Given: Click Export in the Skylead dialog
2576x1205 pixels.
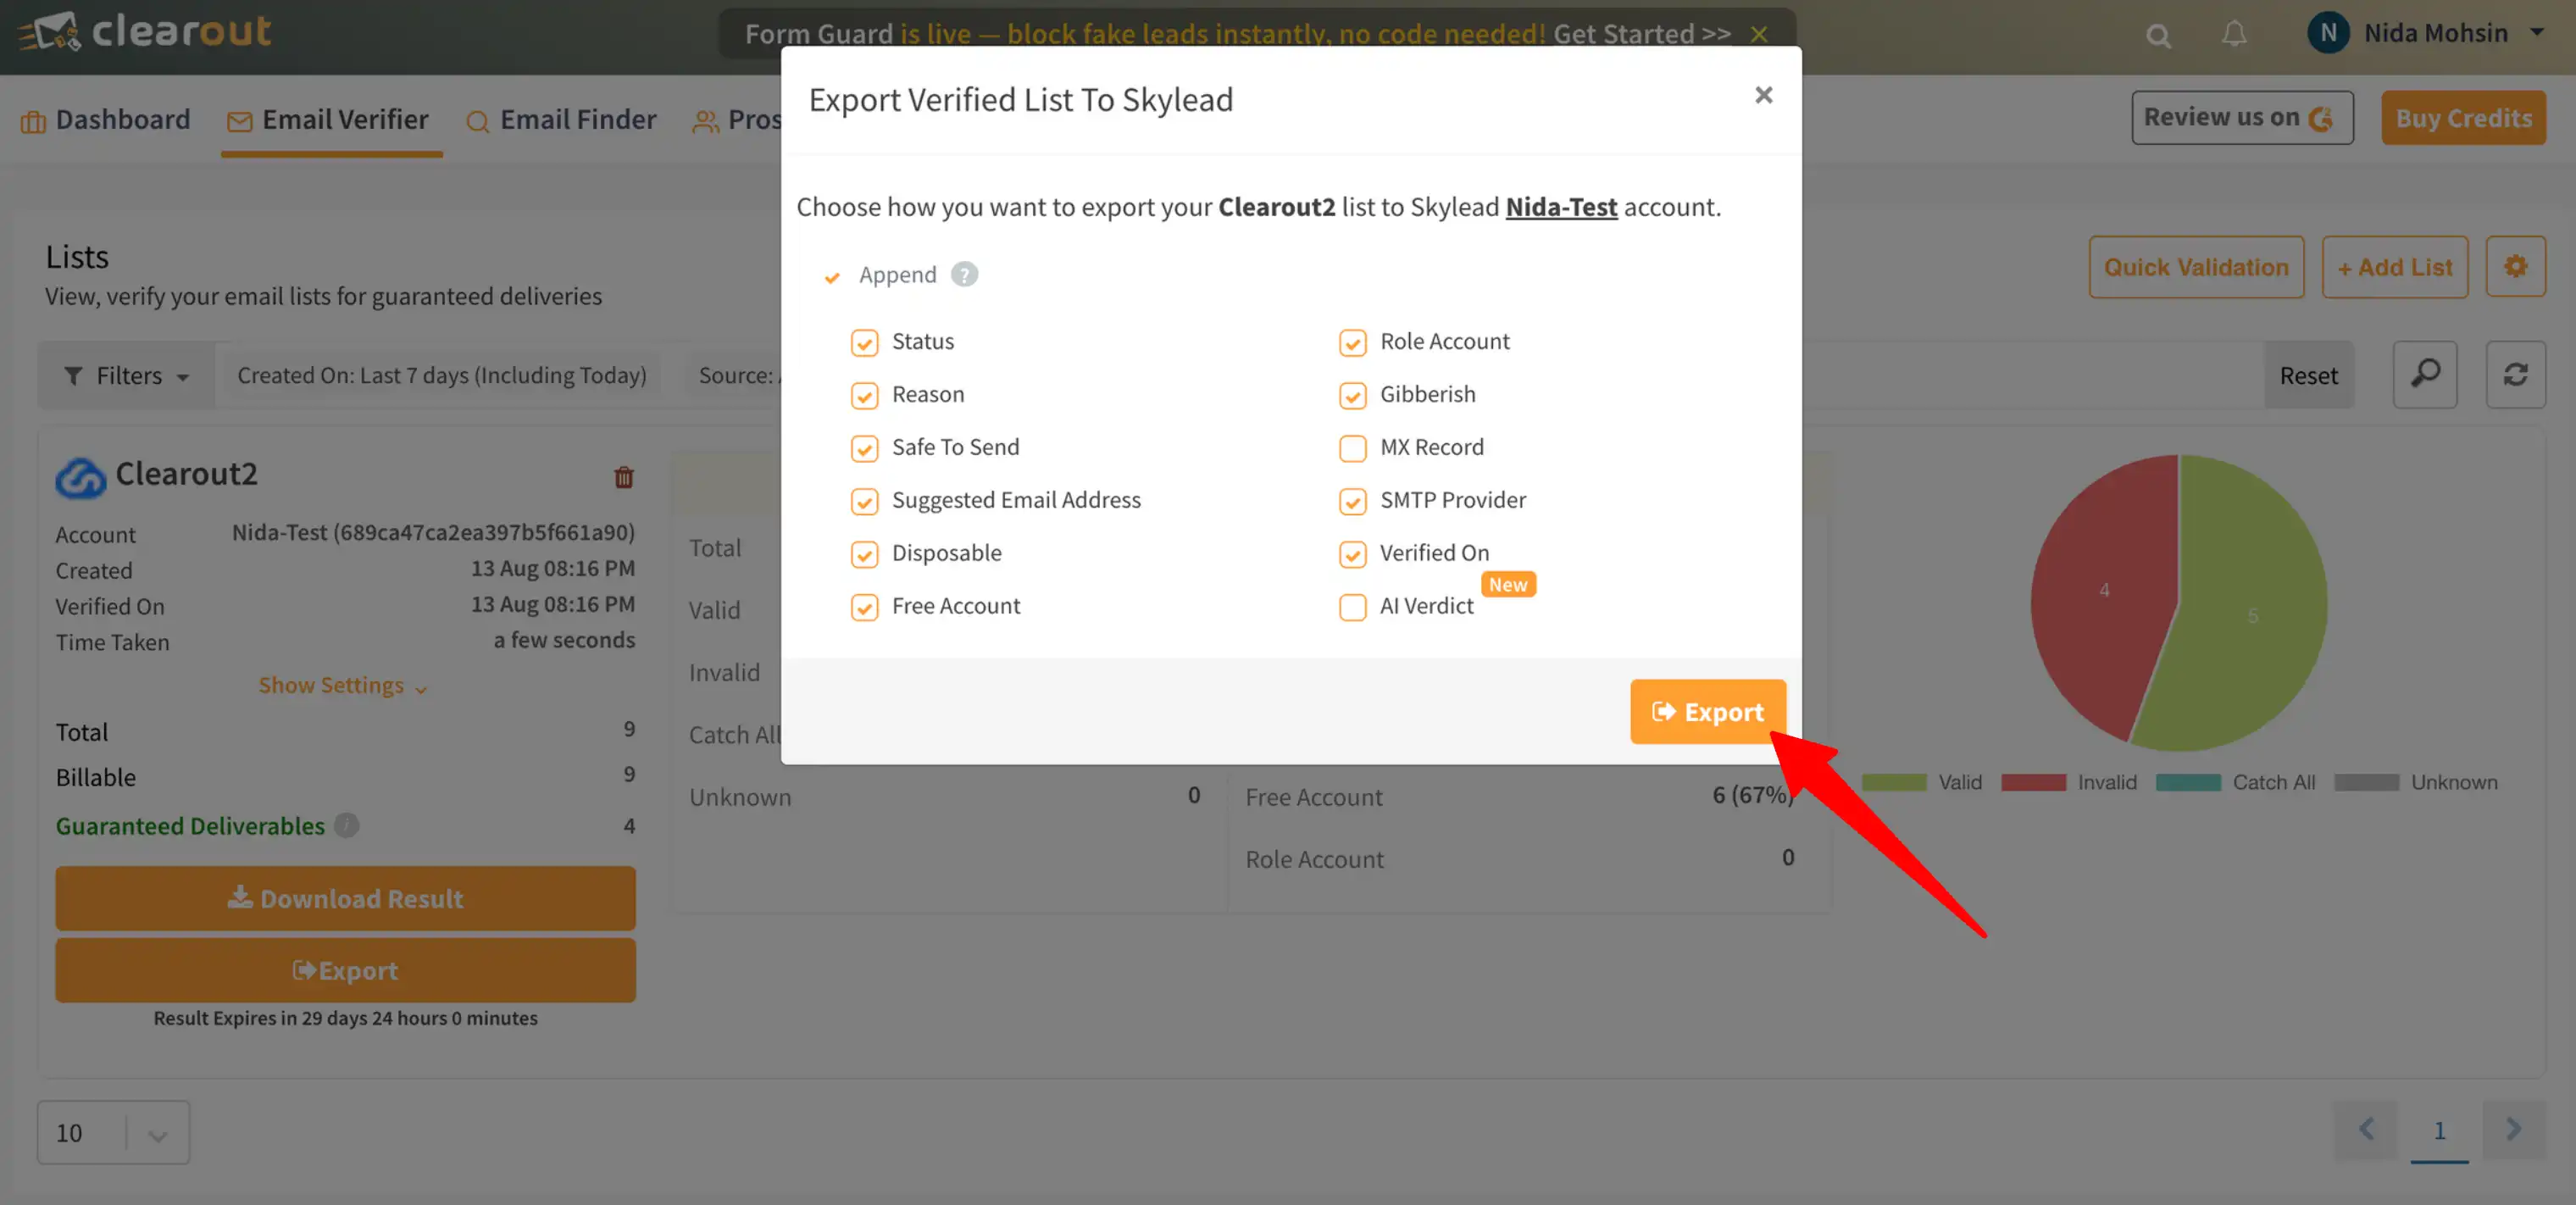Looking at the screenshot, I should click(1707, 711).
